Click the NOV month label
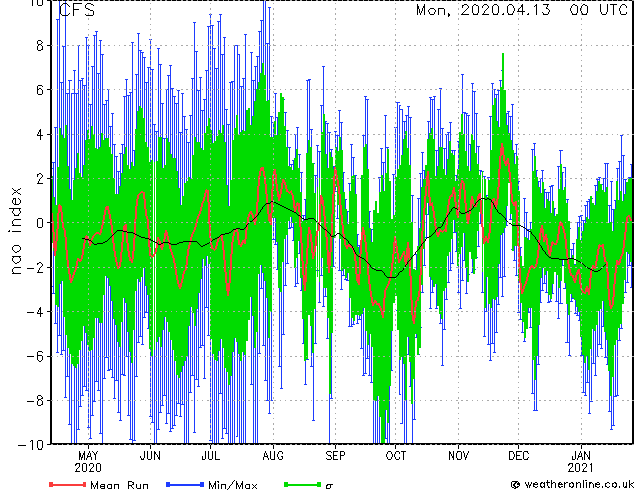This screenshot has width=634, height=490. [458, 456]
